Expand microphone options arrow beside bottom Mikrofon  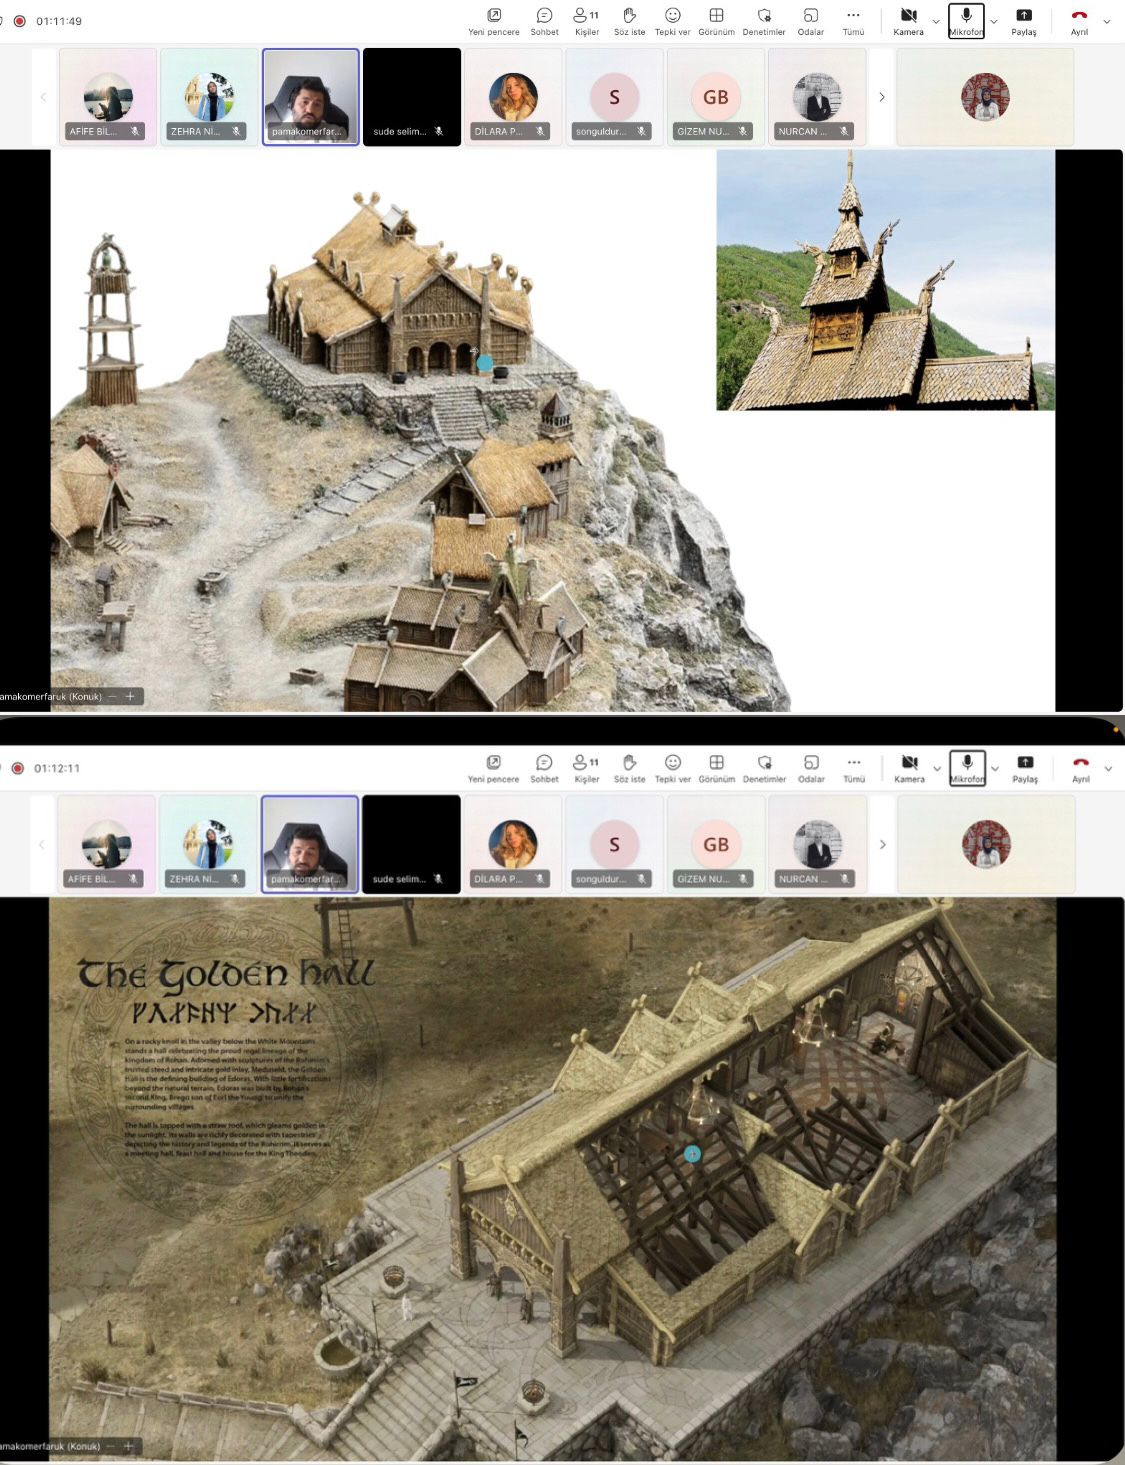click(x=994, y=769)
